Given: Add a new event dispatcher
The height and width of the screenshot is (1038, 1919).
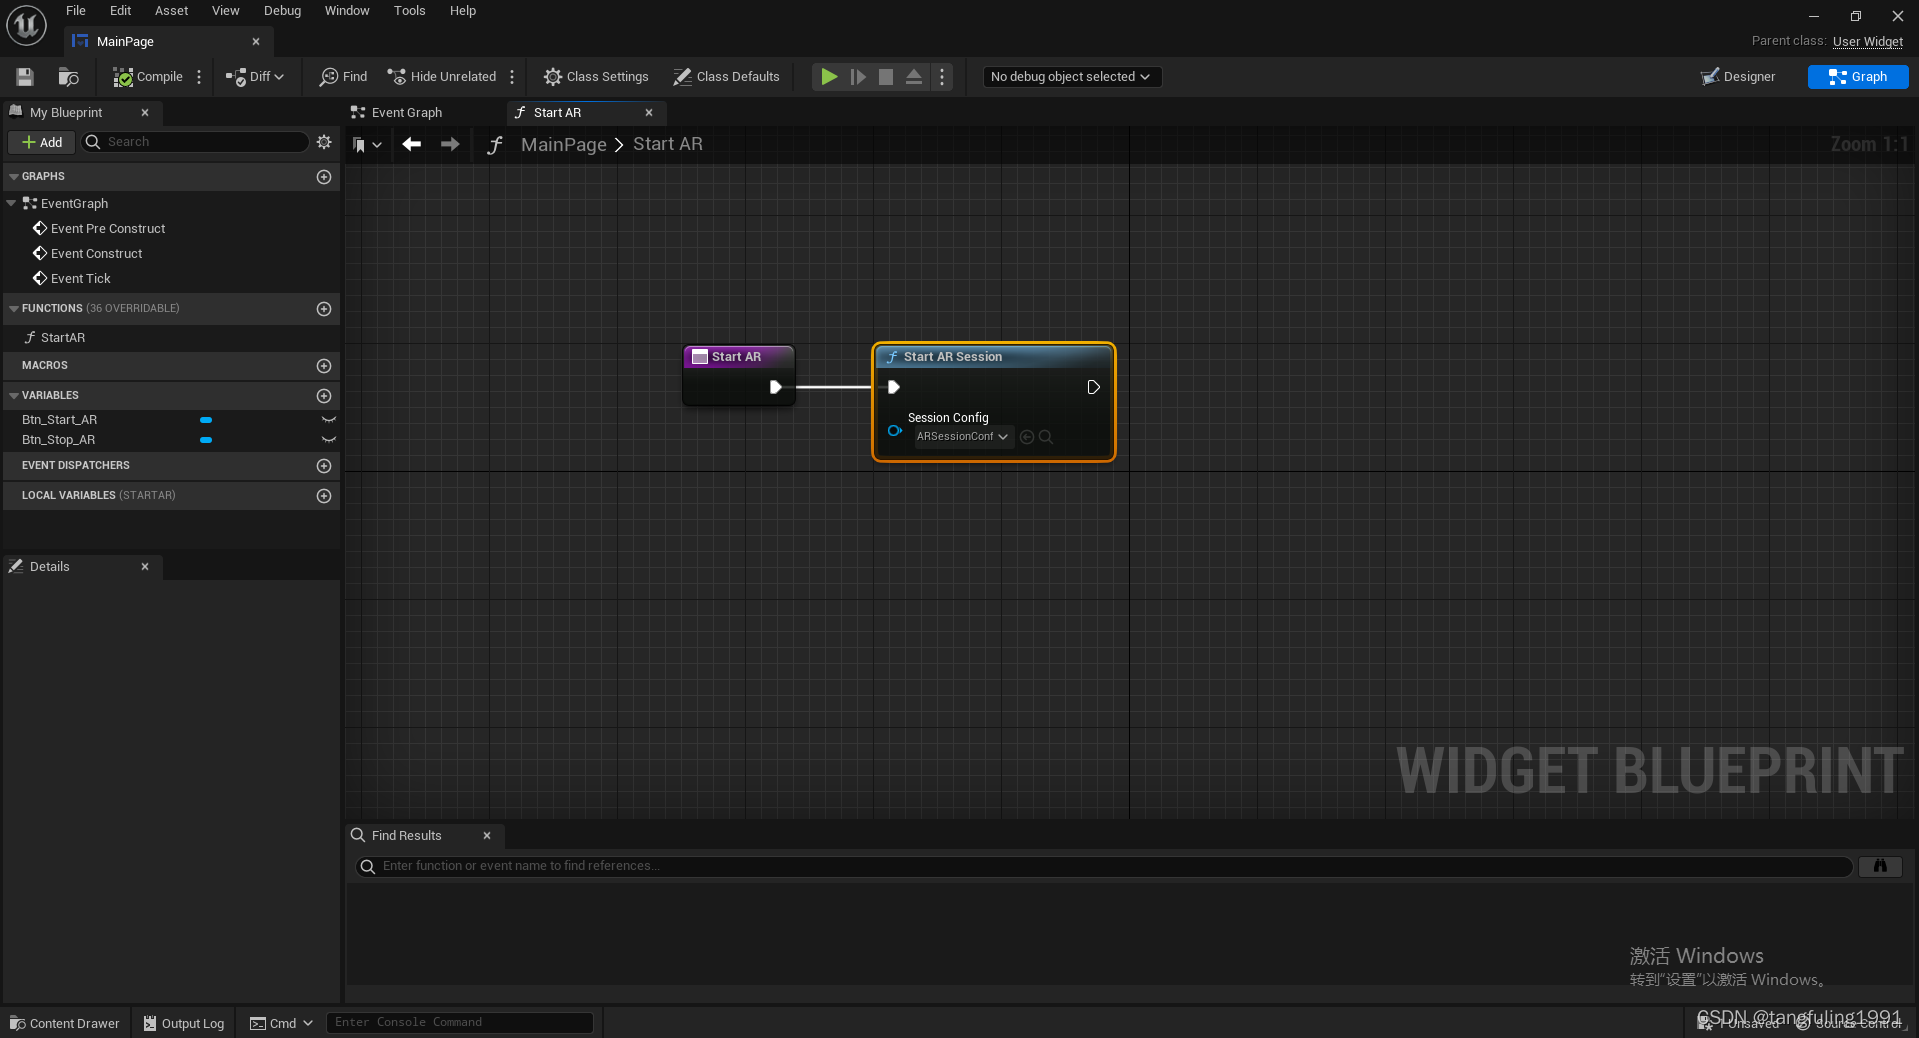Looking at the screenshot, I should click(324, 466).
